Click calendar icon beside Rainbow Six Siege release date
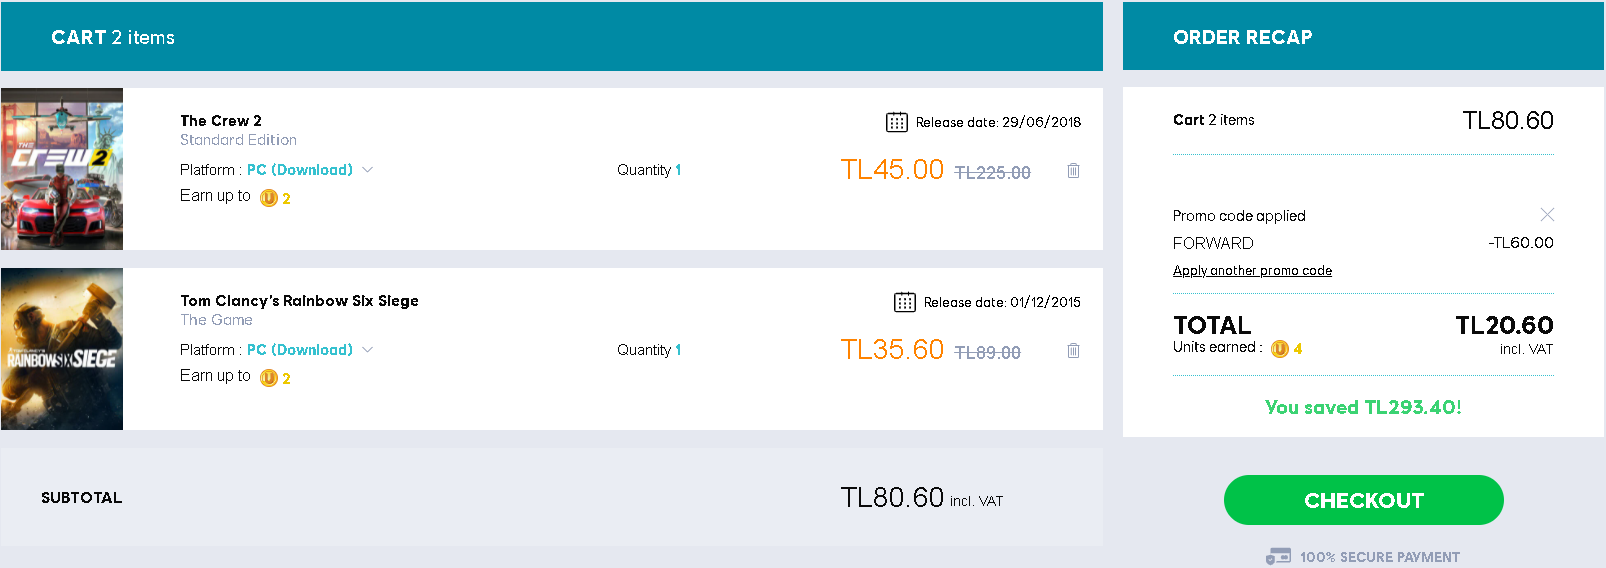Image resolution: width=1606 pixels, height=568 pixels. (904, 302)
